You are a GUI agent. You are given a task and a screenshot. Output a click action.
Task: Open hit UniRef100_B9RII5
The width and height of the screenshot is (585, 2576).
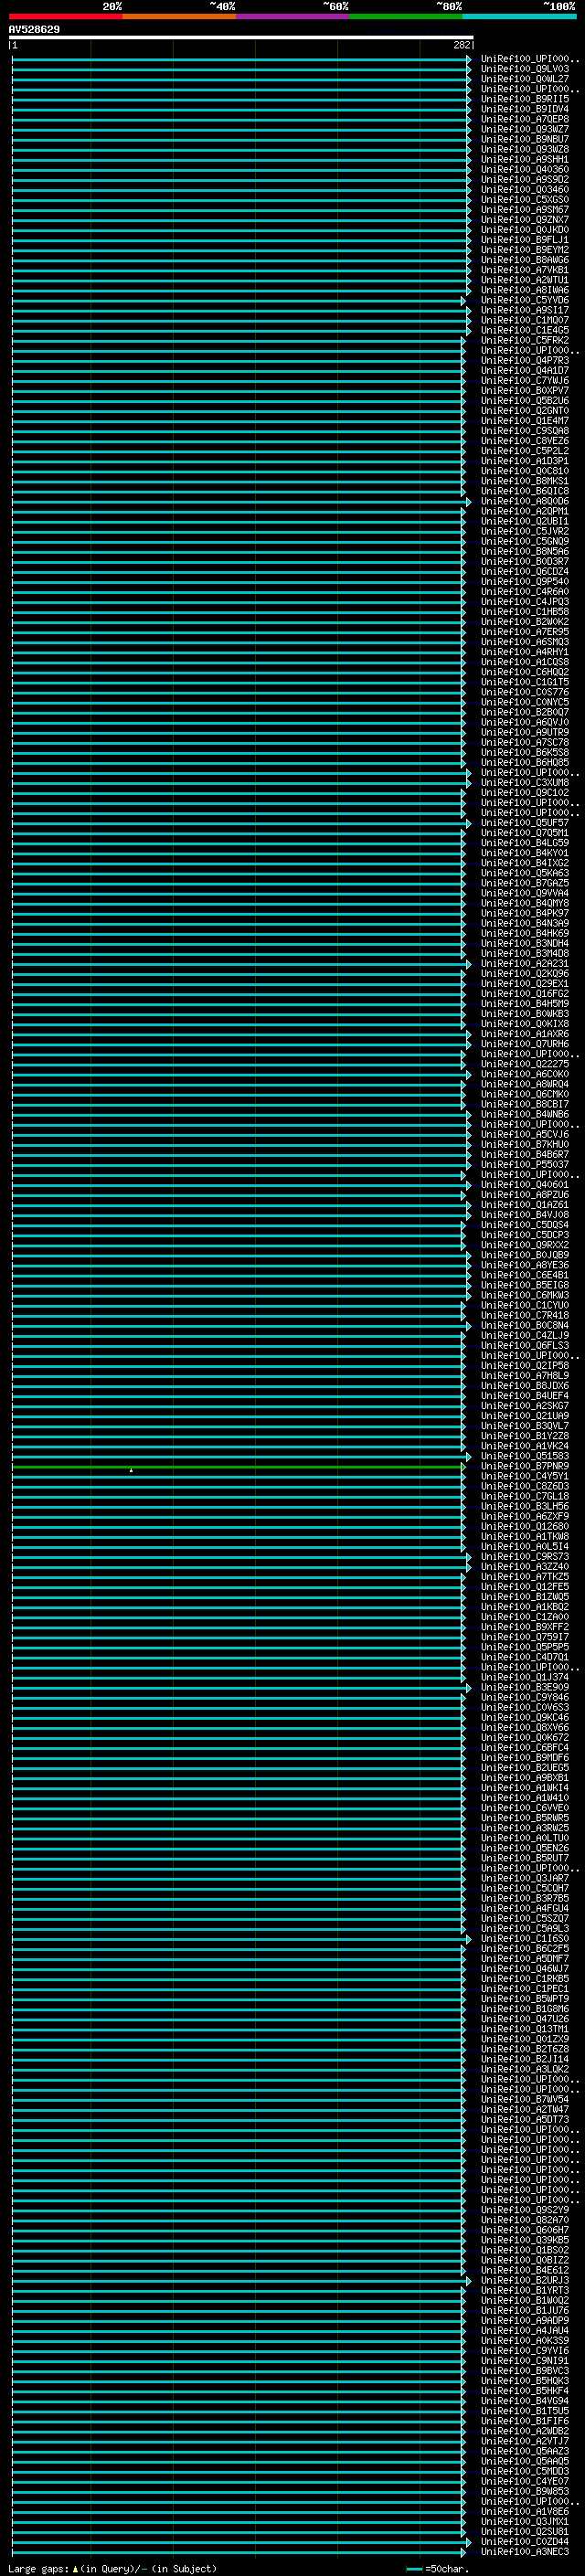(x=524, y=99)
